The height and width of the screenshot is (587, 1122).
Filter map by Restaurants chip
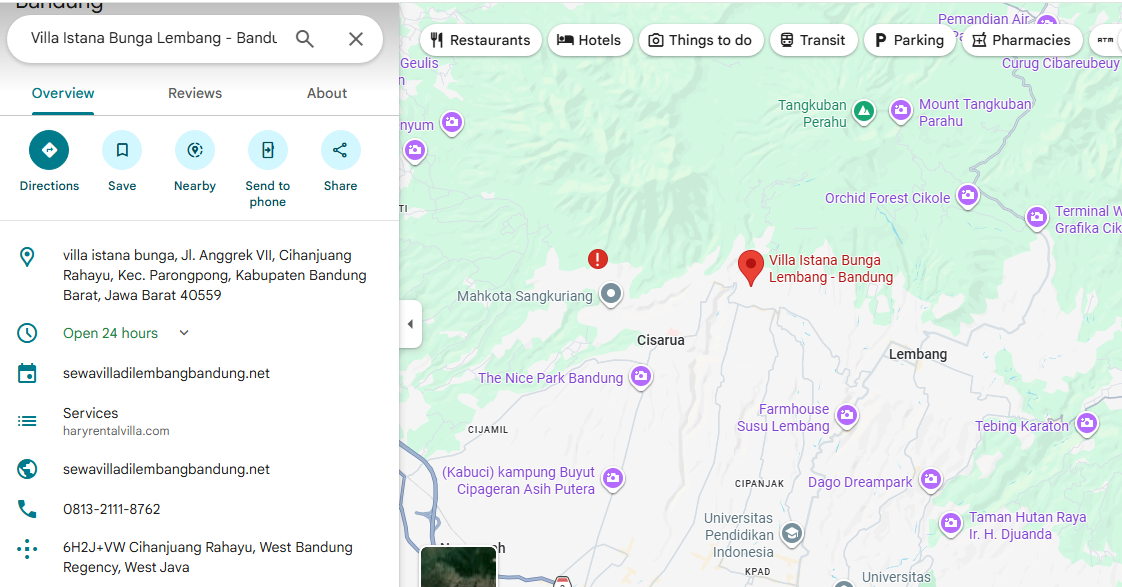pyautogui.click(x=481, y=40)
